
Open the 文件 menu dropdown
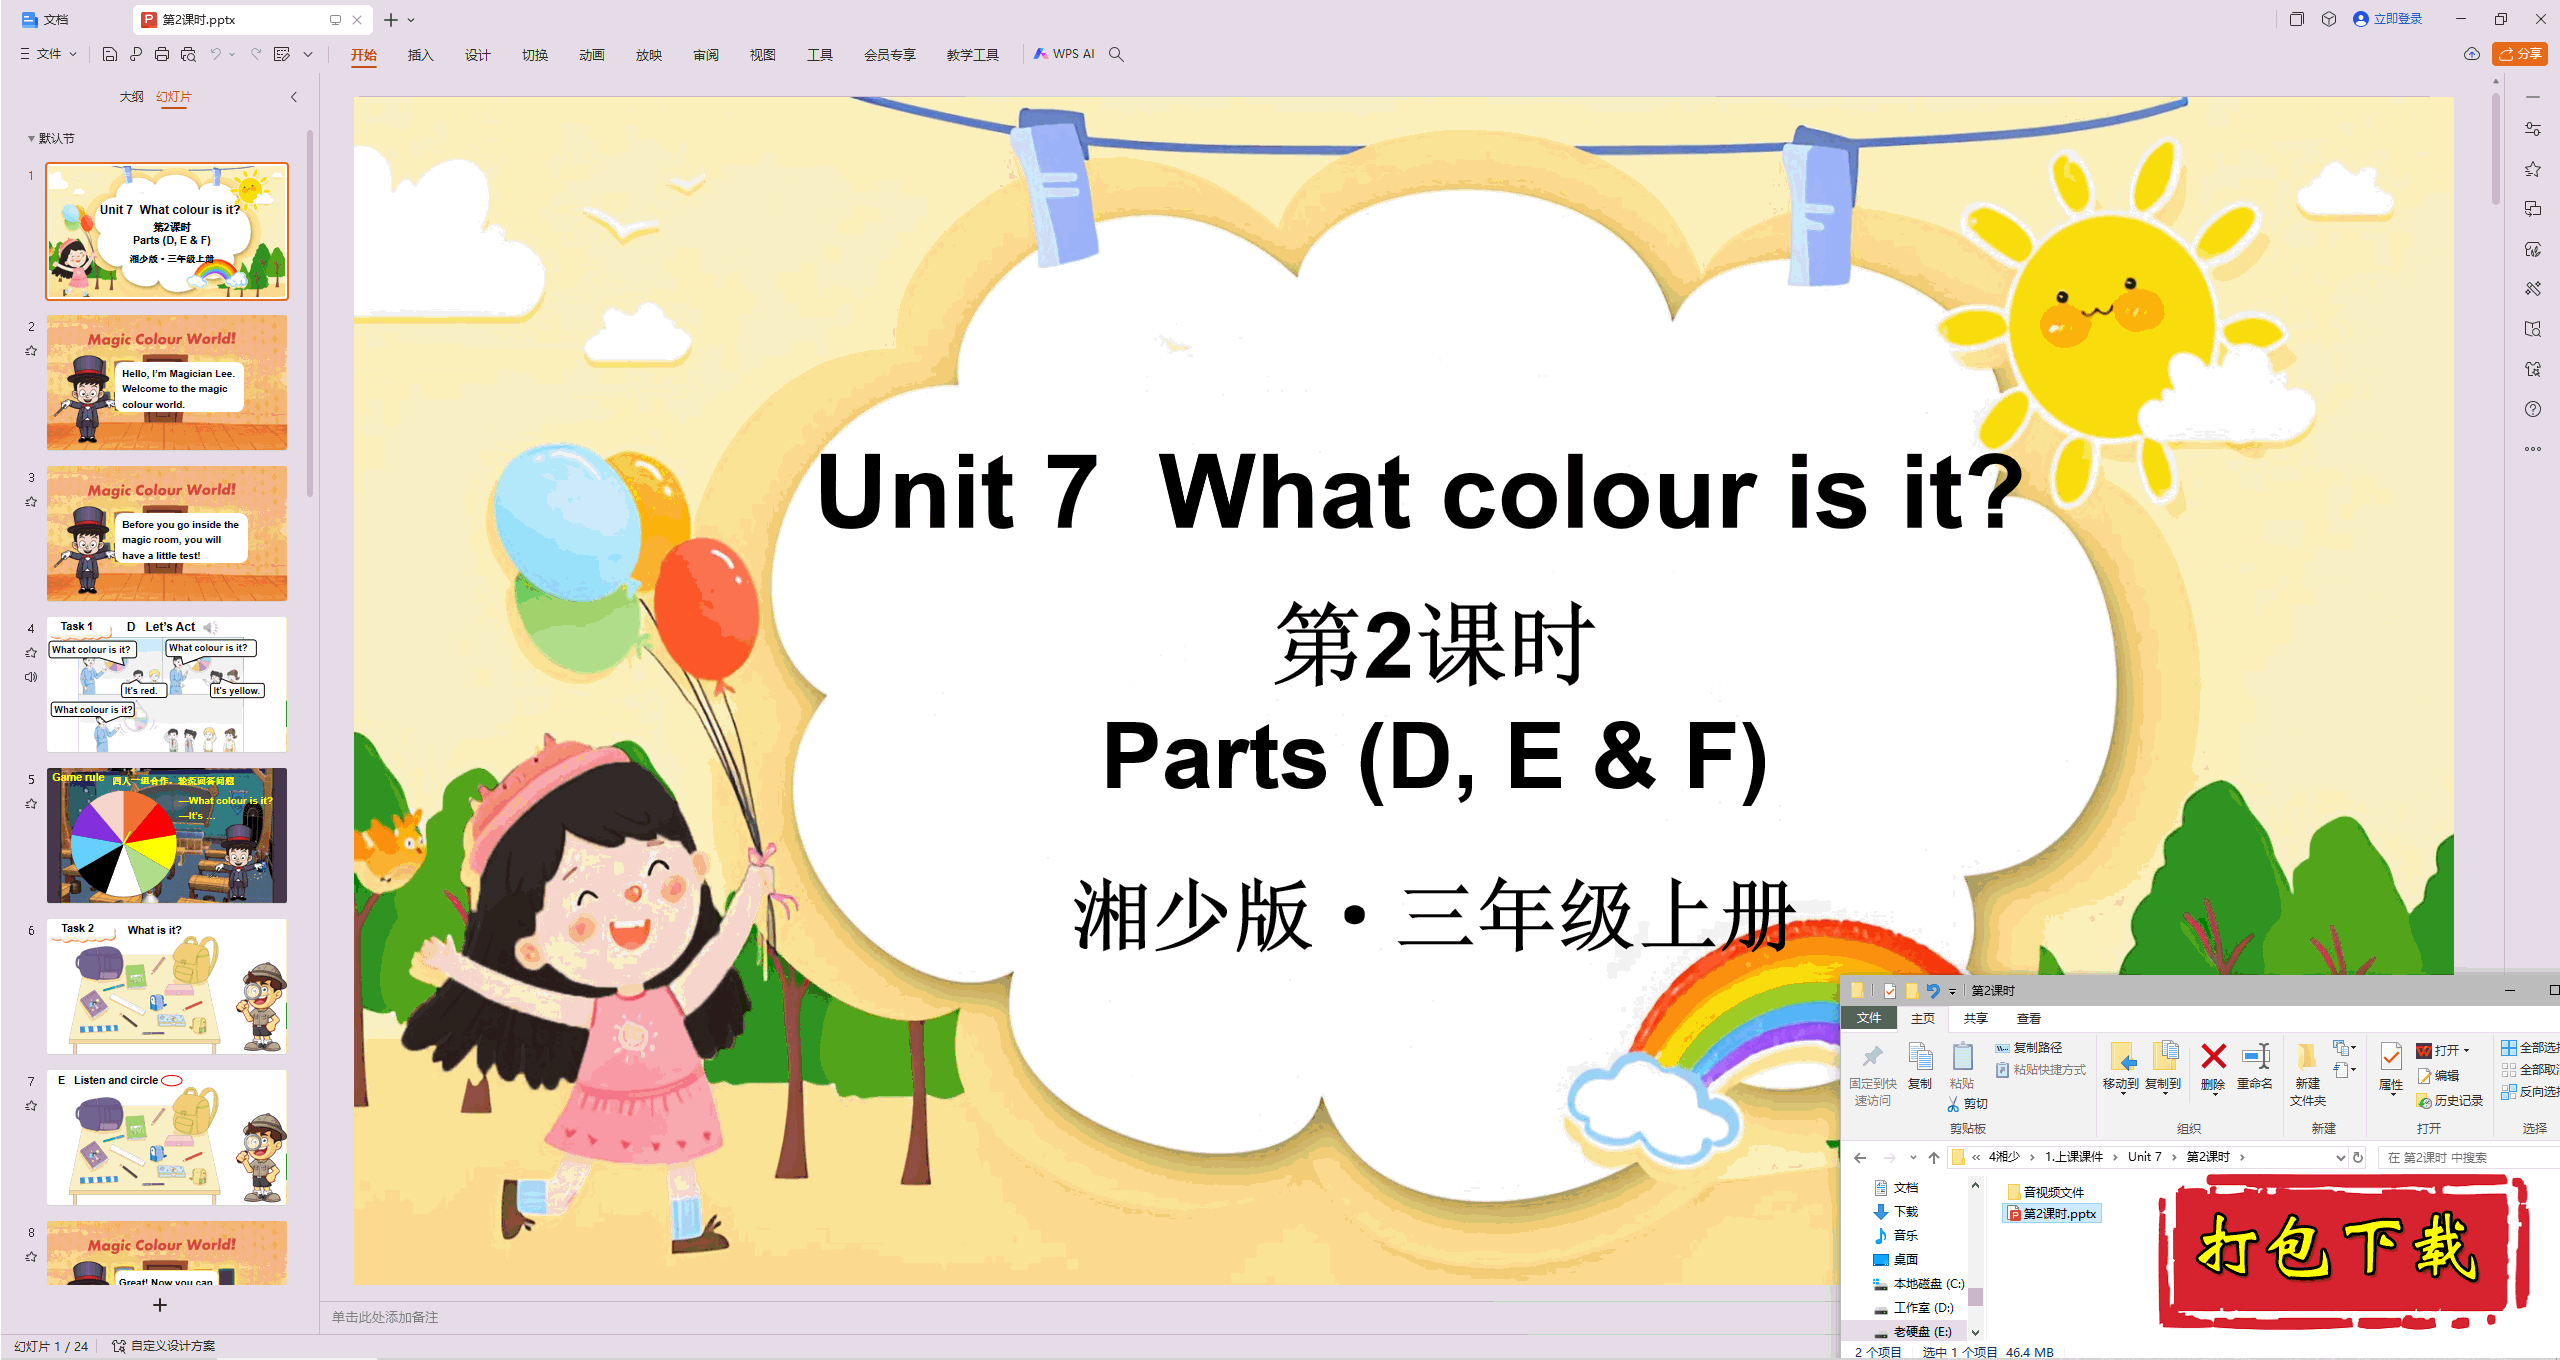[48, 54]
